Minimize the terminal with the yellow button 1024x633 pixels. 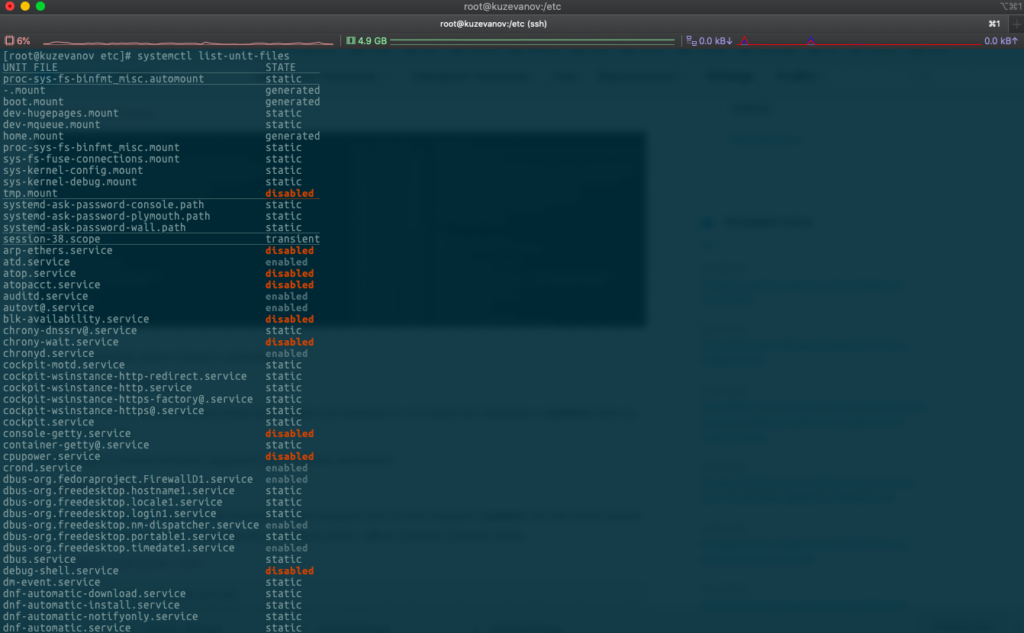pos(25,7)
